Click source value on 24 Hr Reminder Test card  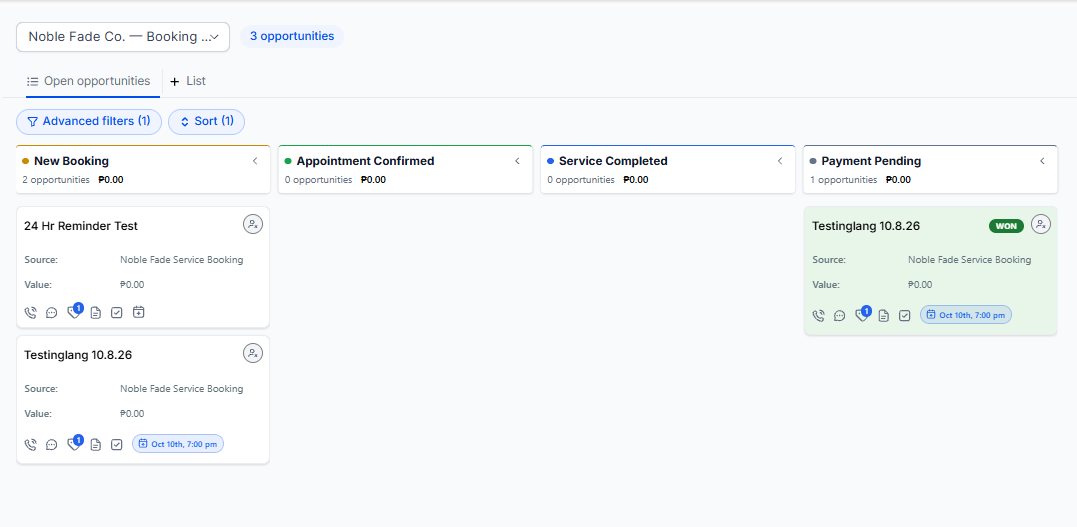(181, 260)
